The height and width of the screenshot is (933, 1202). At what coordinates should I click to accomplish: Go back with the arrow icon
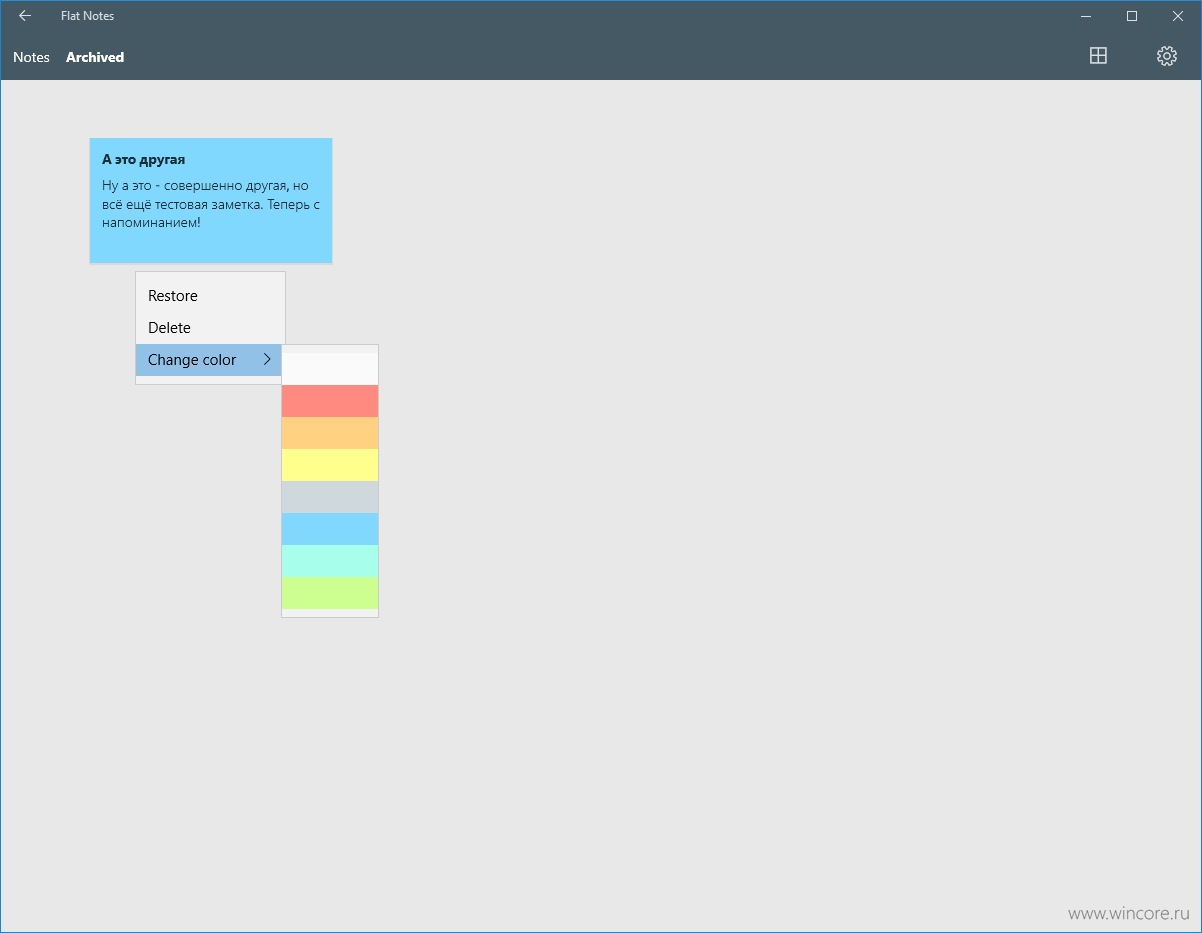pyautogui.click(x=25, y=16)
